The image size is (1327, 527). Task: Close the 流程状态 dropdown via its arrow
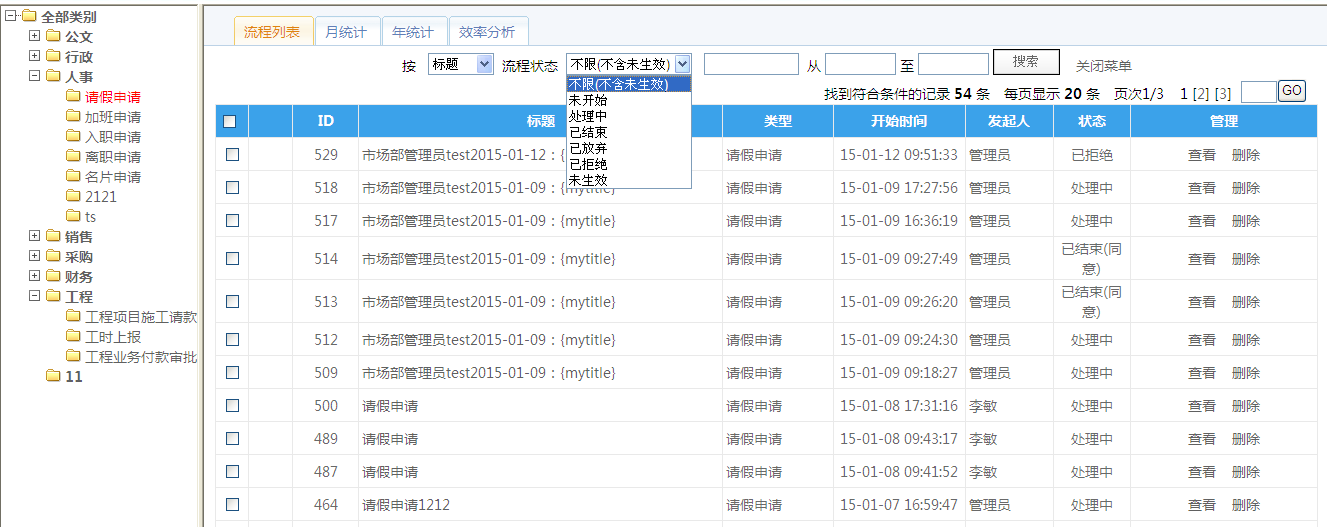(682, 64)
